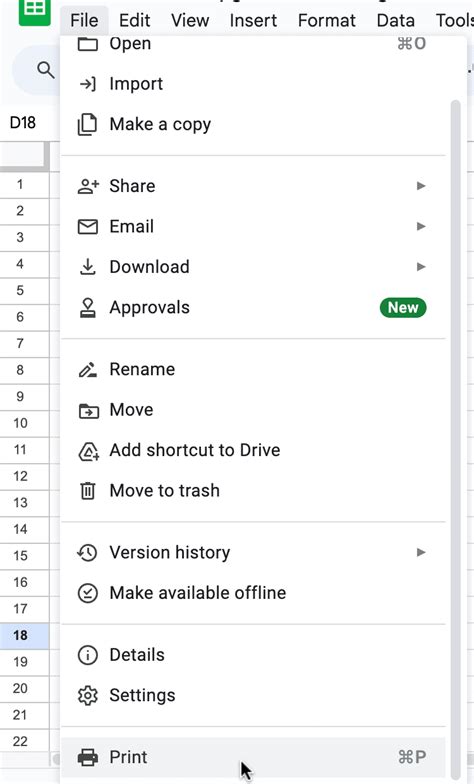Click the New badge next to Approvals
The image size is (474, 784).
(403, 308)
